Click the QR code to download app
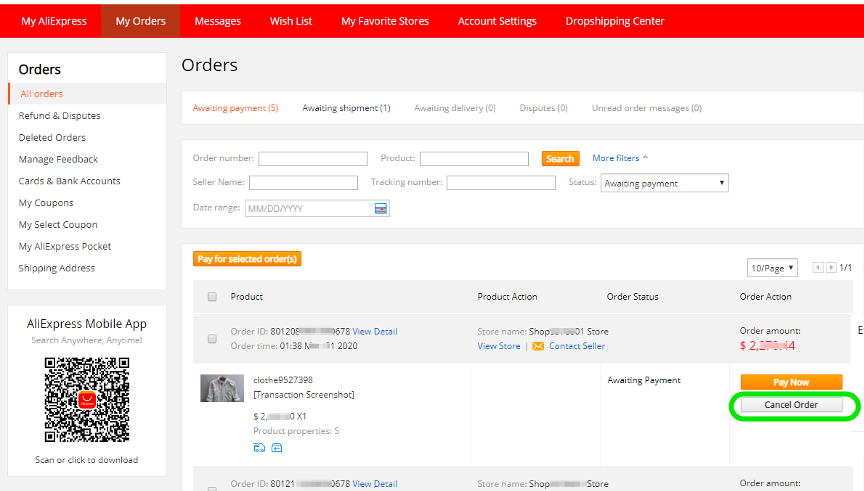 (x=87, y=400)
